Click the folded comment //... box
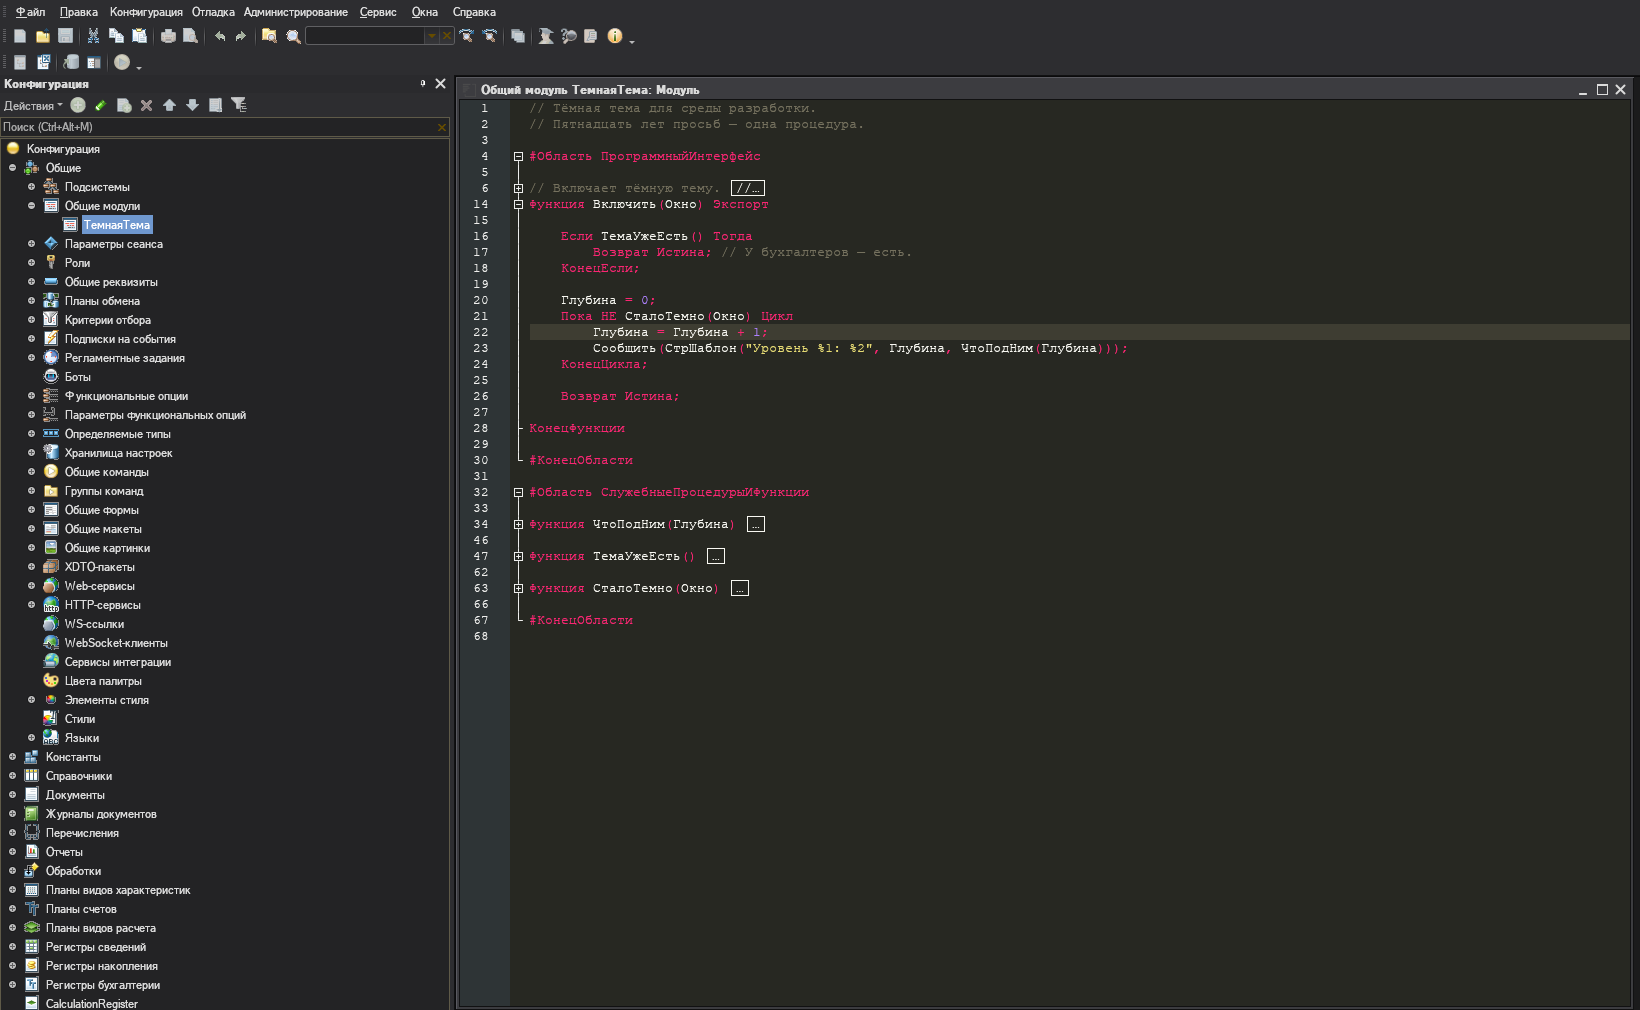Viewport: 1640px width, 1010px height. pyautogui.click(x=748, y=188)
